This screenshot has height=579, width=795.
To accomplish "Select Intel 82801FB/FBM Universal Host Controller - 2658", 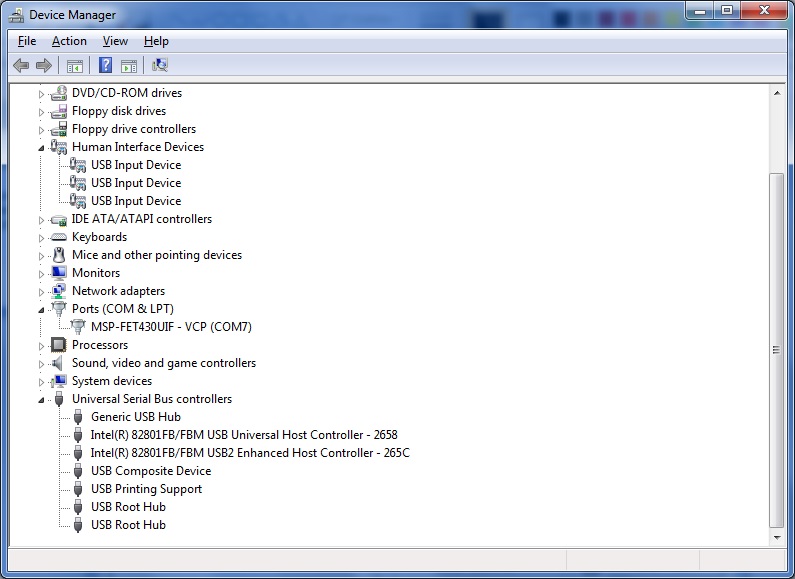I will pyautogui.click(x=244, y=435).
